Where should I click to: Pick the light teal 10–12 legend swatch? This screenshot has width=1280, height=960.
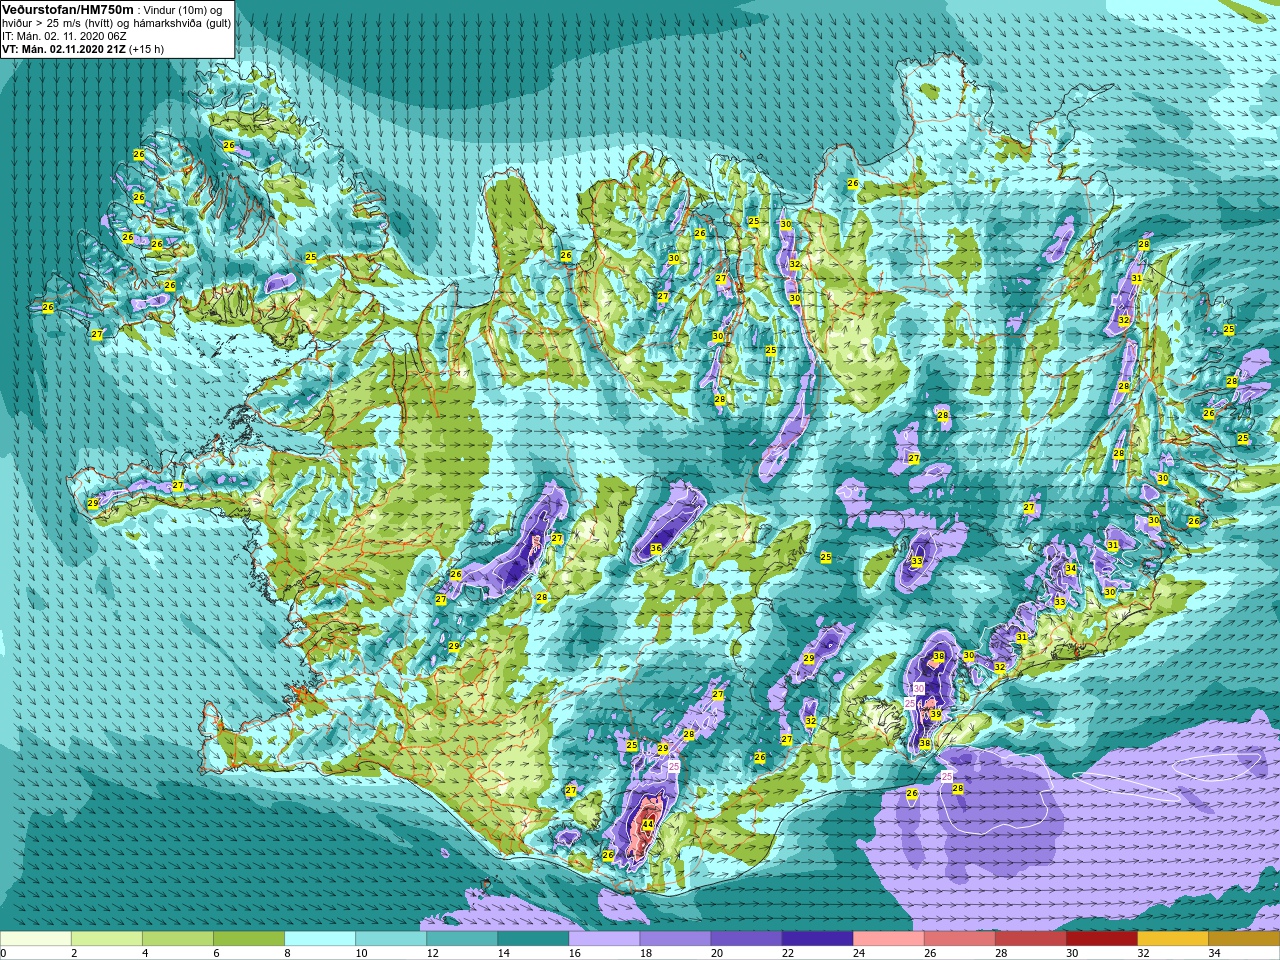pyautogui.click(x=391, y=939)
